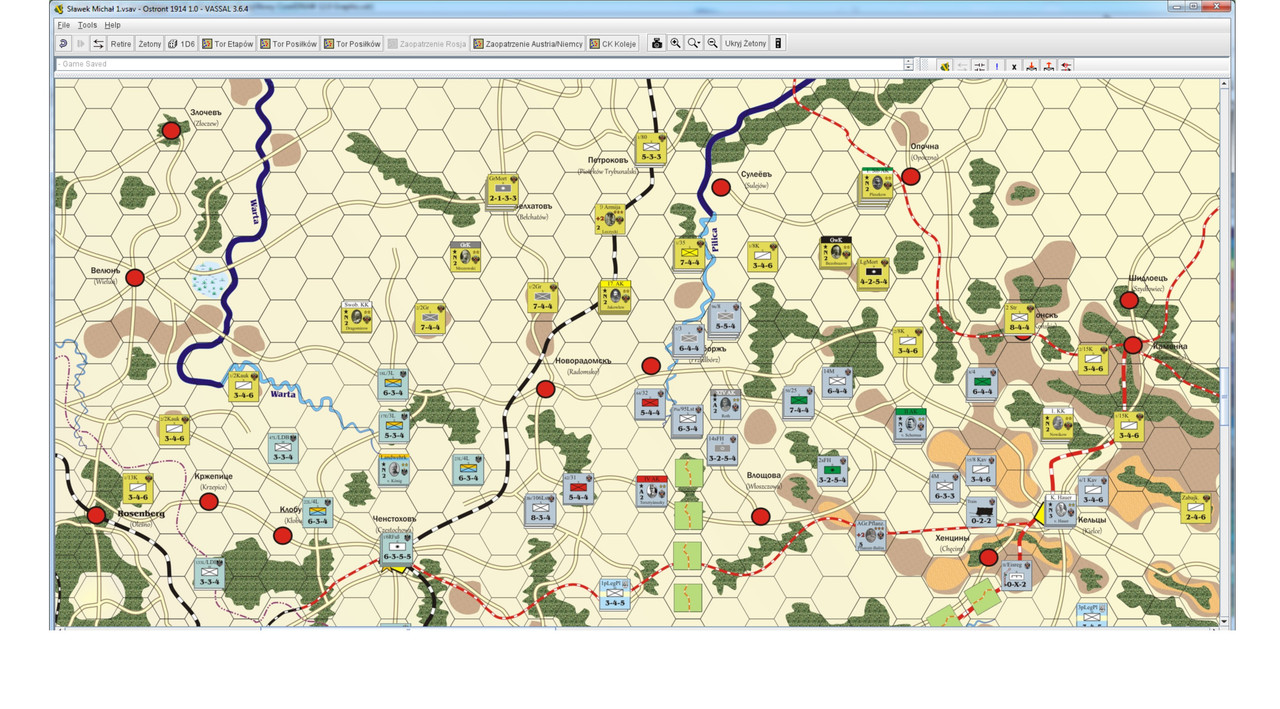Click the blue exclamation mark icon
Screen dimensions: 1280x709
click(997, 66)
